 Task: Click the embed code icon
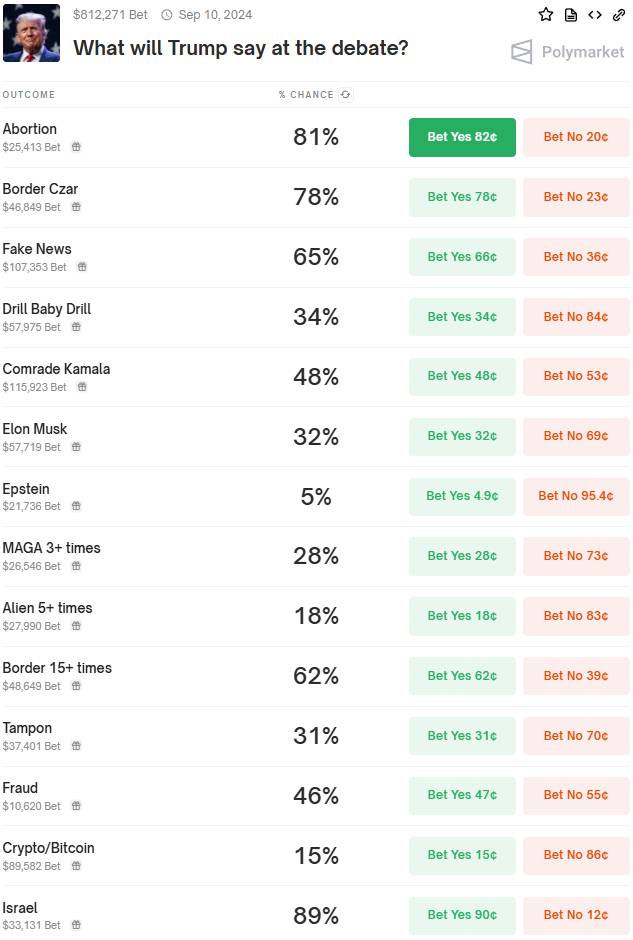(x=595, y=14)
